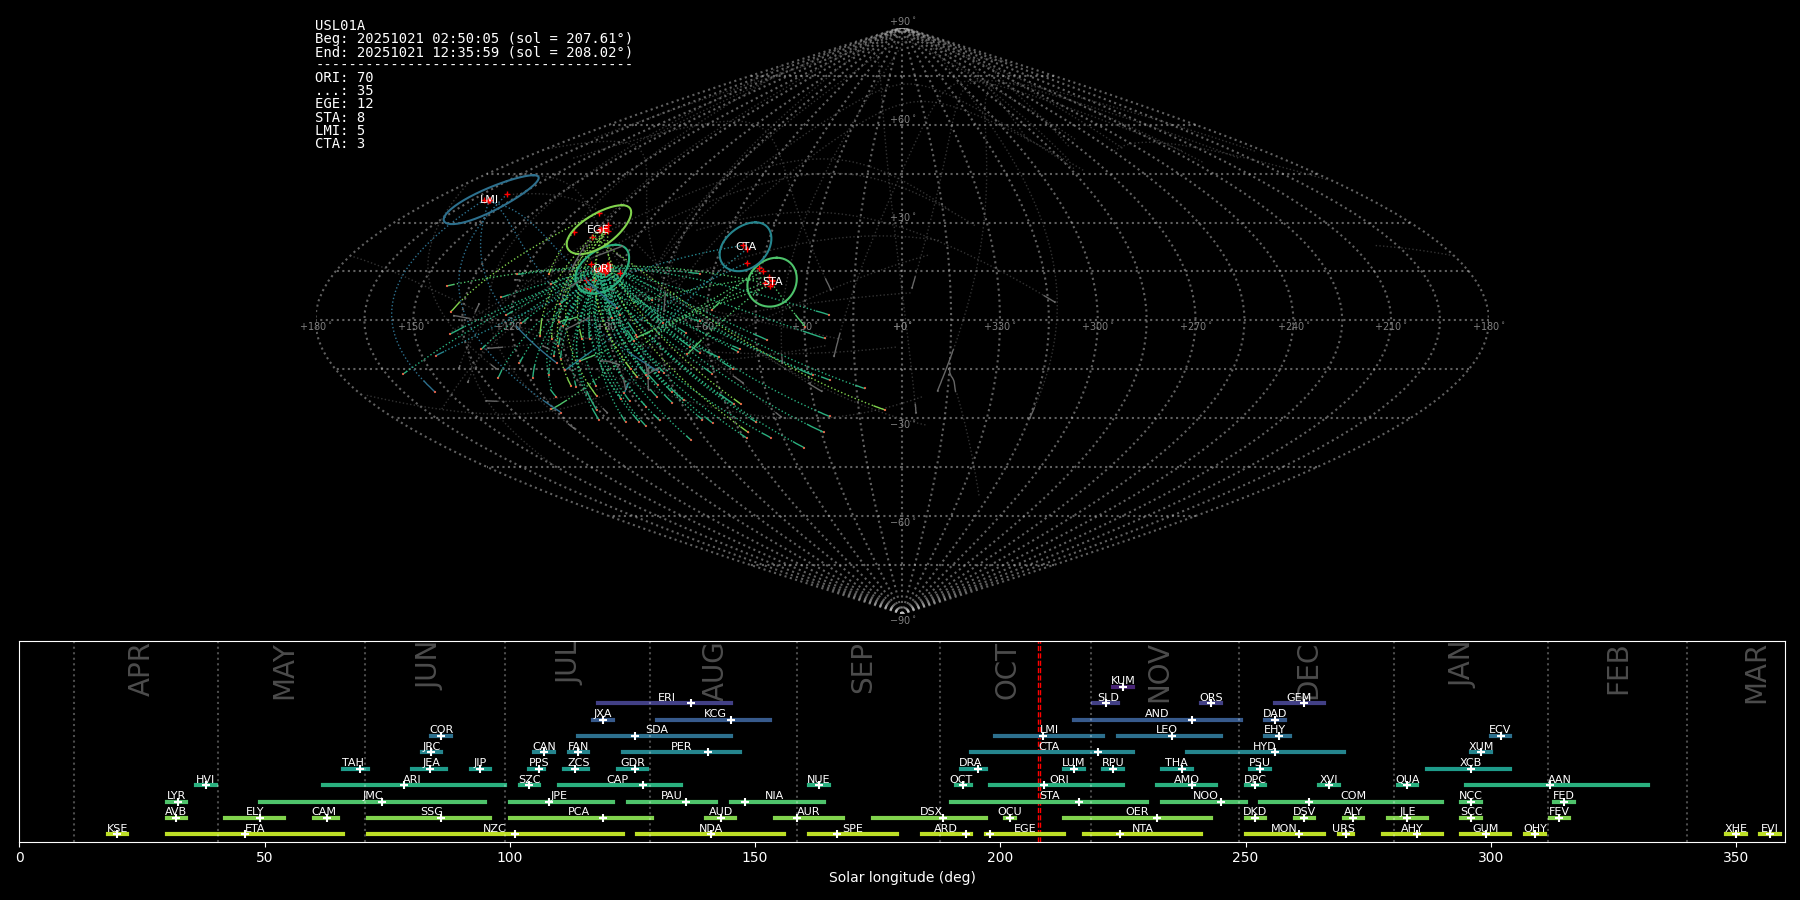Click the 'ORI: 70' count in legend
Image resolution: width=1800 pixels, height=900 pixels.
[344, 77]
